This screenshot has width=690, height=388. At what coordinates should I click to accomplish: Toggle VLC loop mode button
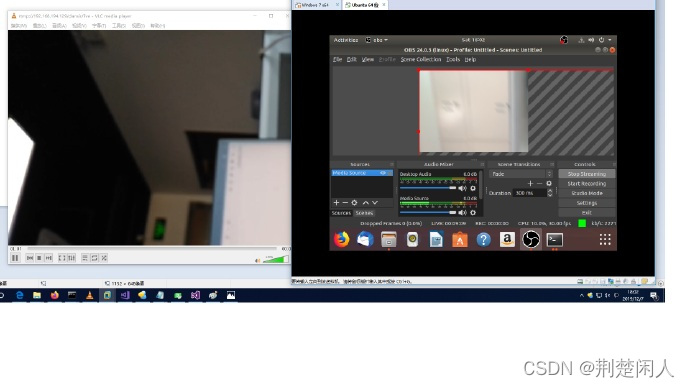point(95,258)
